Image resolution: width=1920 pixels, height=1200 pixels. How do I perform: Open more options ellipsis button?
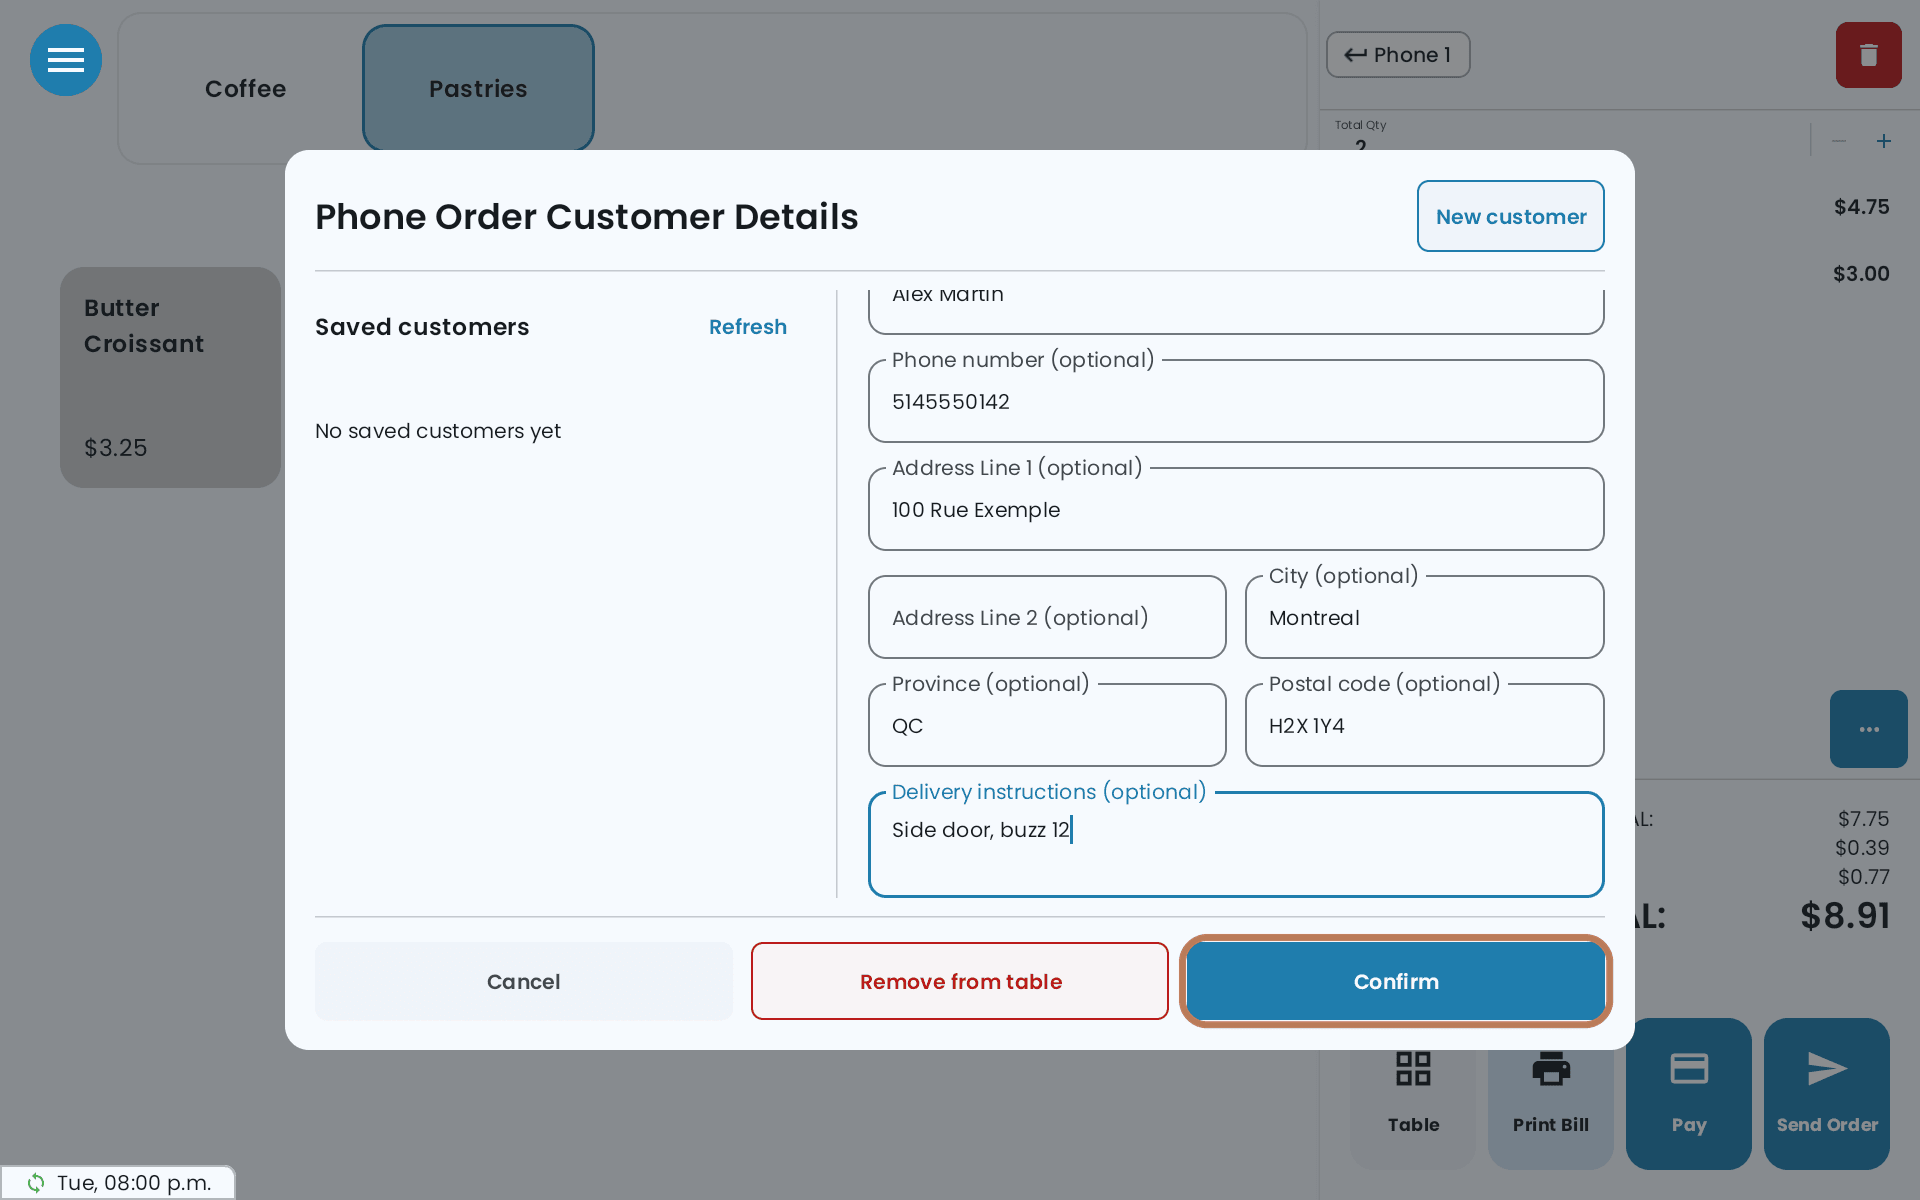(1868, 729)
